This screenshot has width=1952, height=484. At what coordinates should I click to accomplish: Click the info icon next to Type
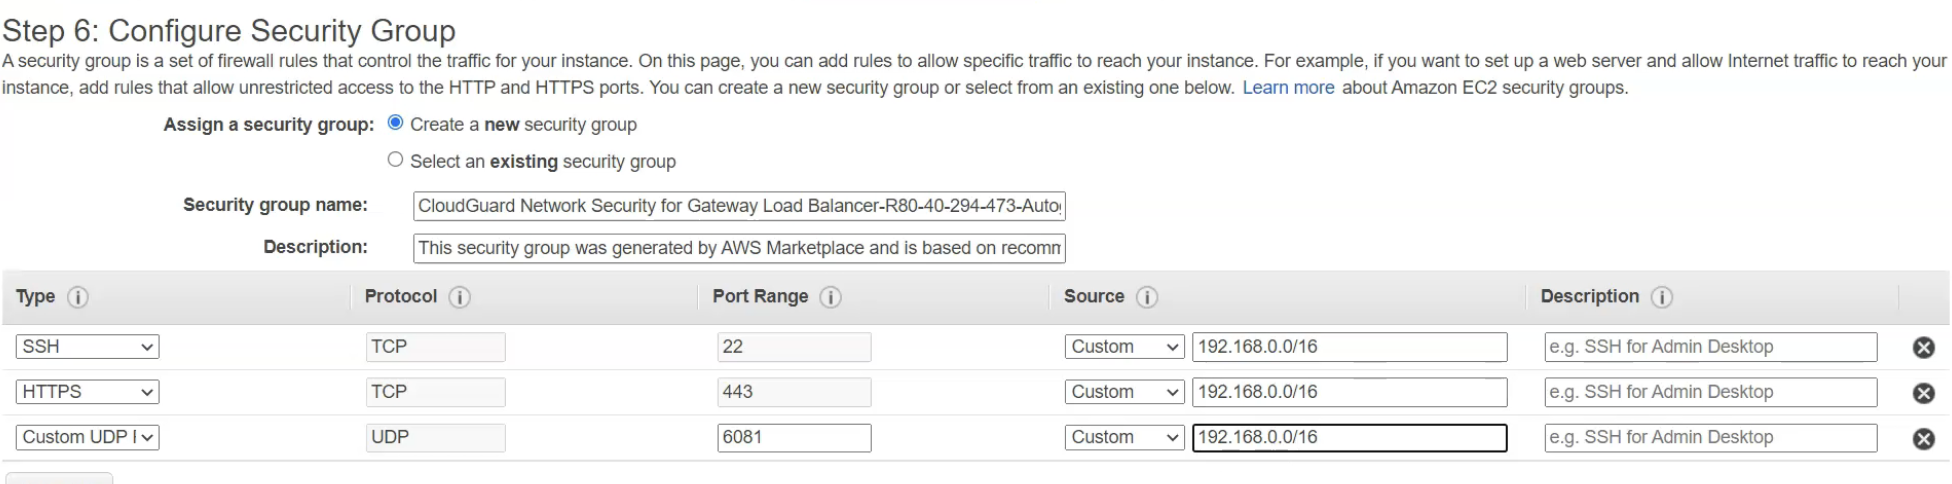(77, 298)
